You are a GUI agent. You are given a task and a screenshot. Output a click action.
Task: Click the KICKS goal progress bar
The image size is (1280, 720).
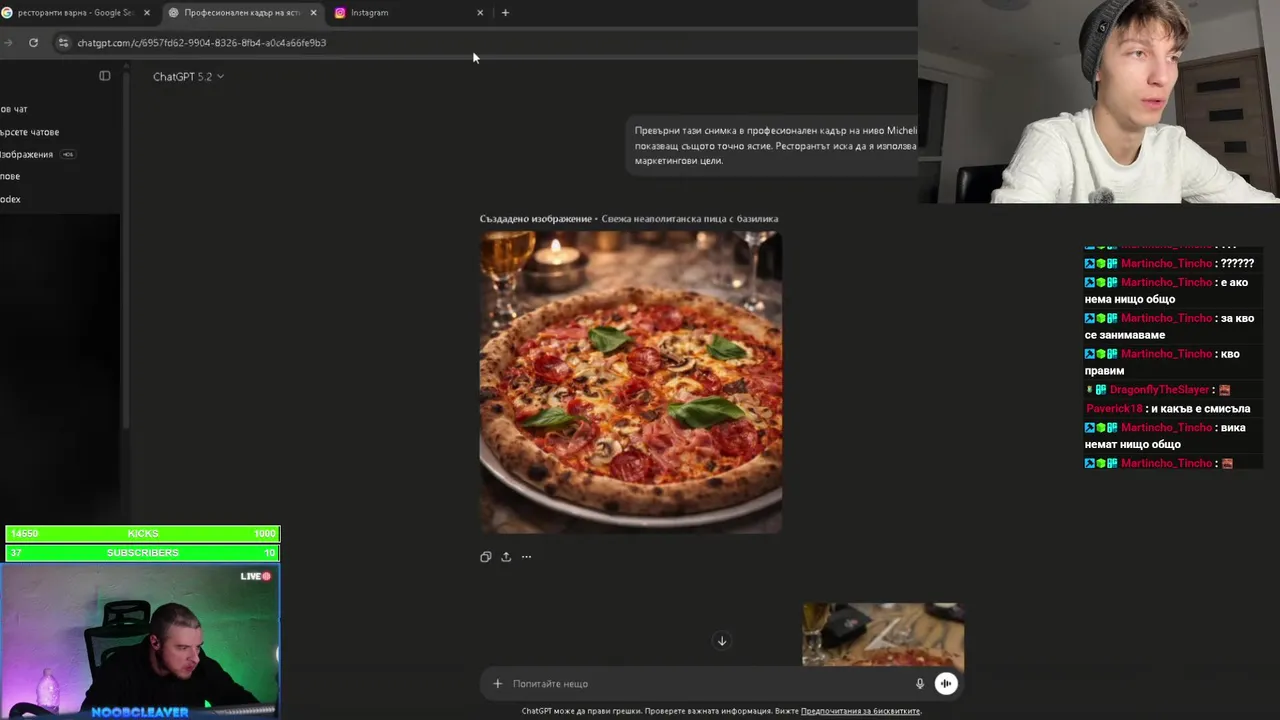143,534
